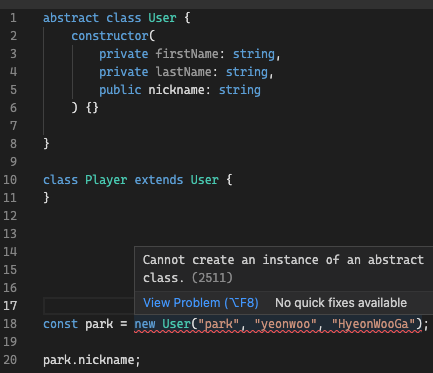Viewport: 433px width, 373px height.
Task: Click 'nickname' parameter on line 5
Action: click(176, 90)
